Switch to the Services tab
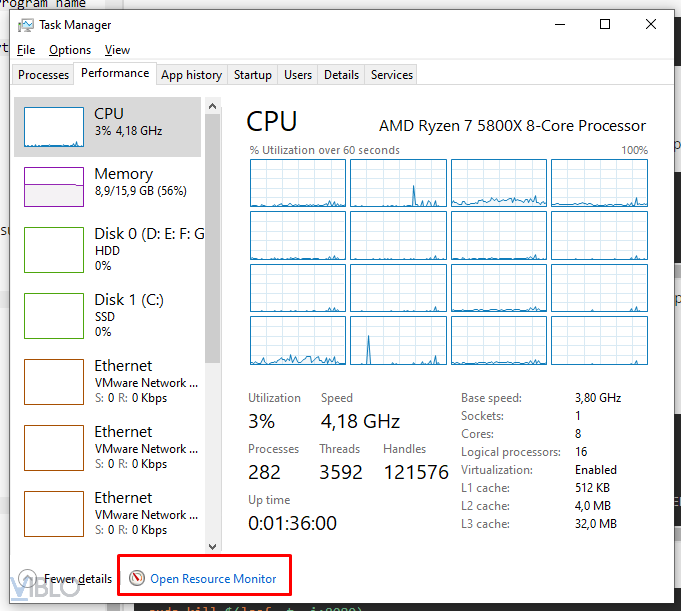Viewport: 681px width, 611px height. [x=392, y=75]
